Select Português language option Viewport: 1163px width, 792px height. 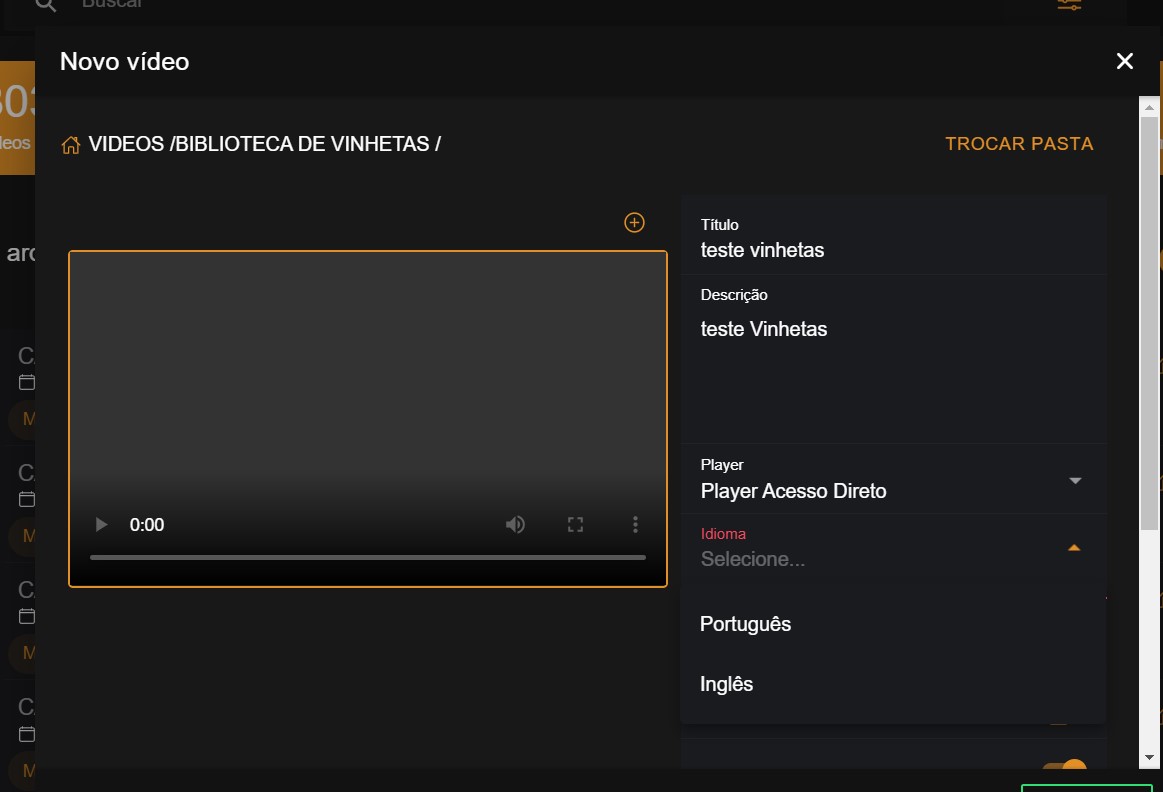click(x=893, y=624)
